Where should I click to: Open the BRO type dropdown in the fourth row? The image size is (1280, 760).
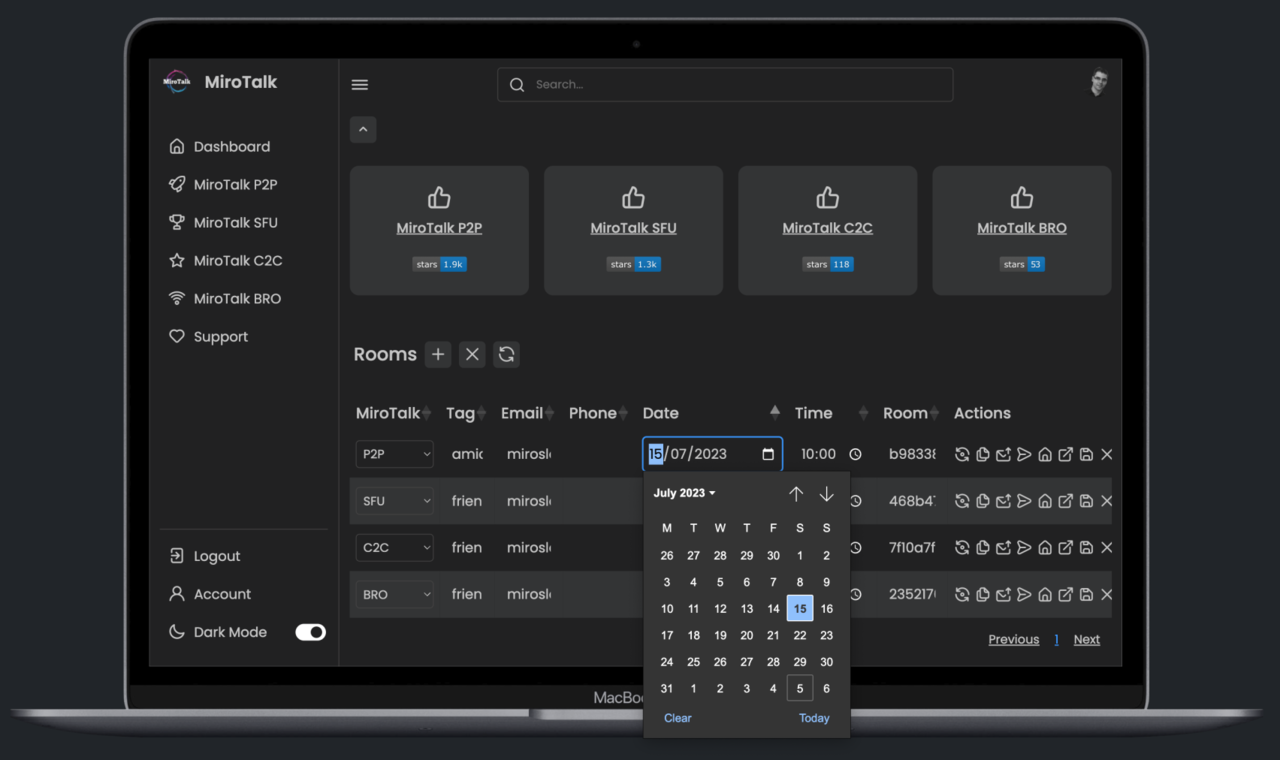(x=395, y=594)
